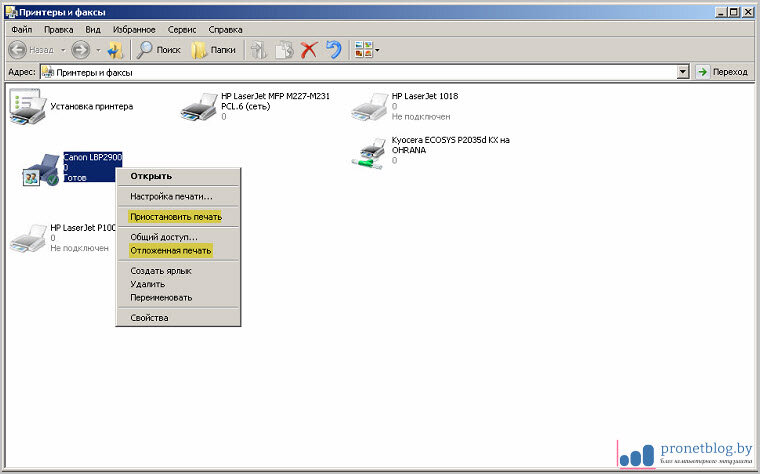The image size is (760, 474).
Task: Click the address bar folder icon
Action: click(48, 72)
